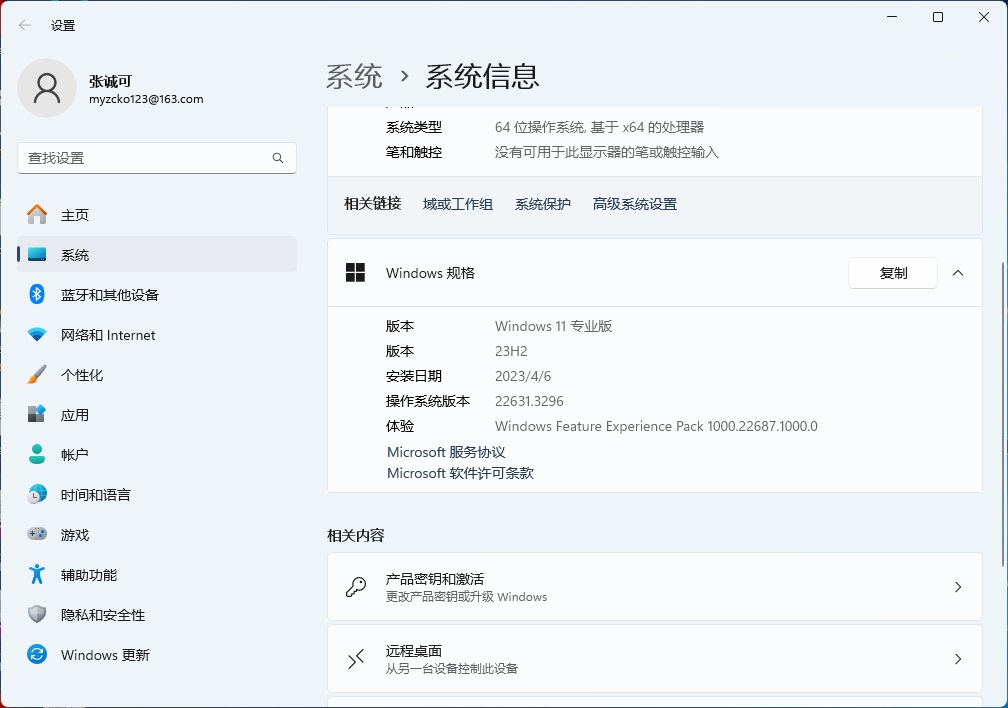Focus the 查找设置 search field
The image size is (1008, 708).
(x=157, y=158)
